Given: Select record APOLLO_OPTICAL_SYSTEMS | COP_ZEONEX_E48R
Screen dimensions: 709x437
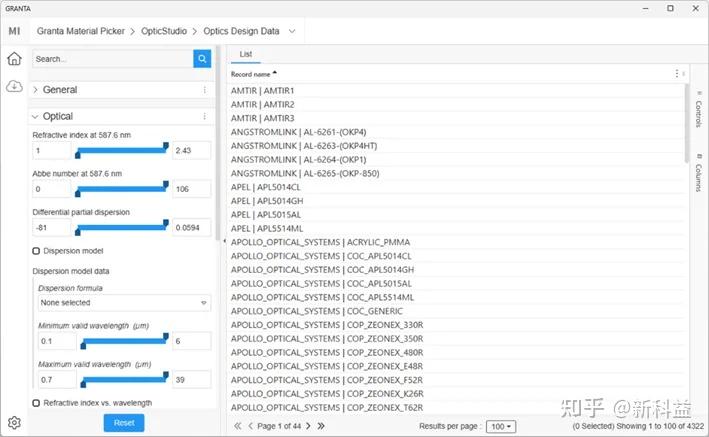Looking at the screenshot, I should point(327,366).
